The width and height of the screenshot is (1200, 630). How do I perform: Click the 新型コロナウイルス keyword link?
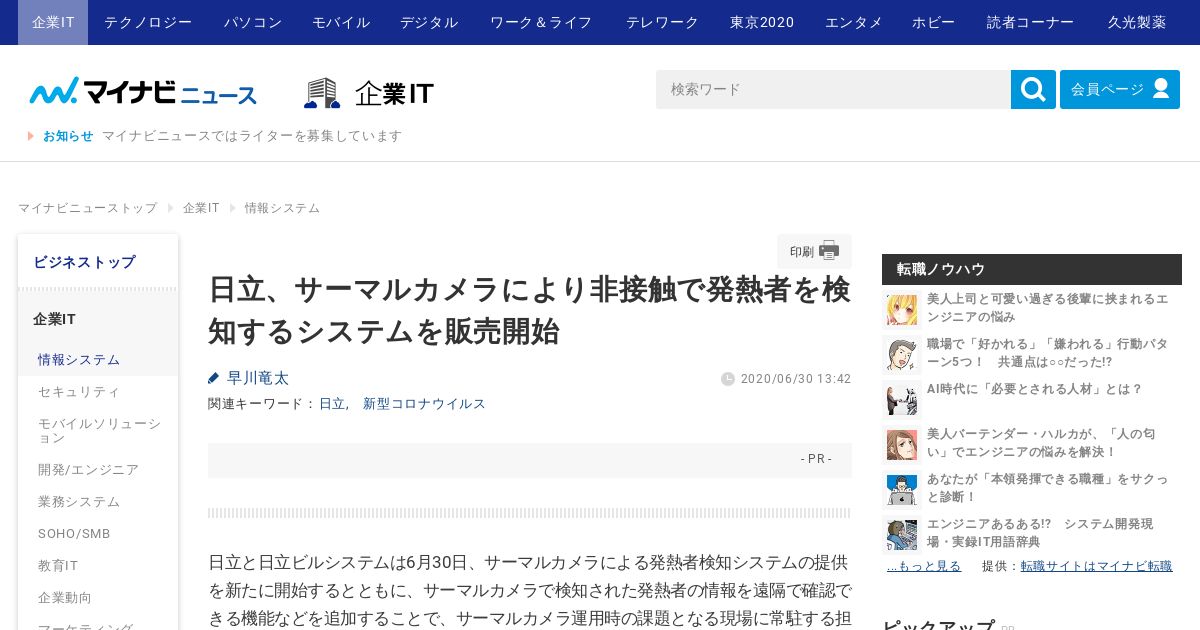pyautogui.click(x=424, y=404)
